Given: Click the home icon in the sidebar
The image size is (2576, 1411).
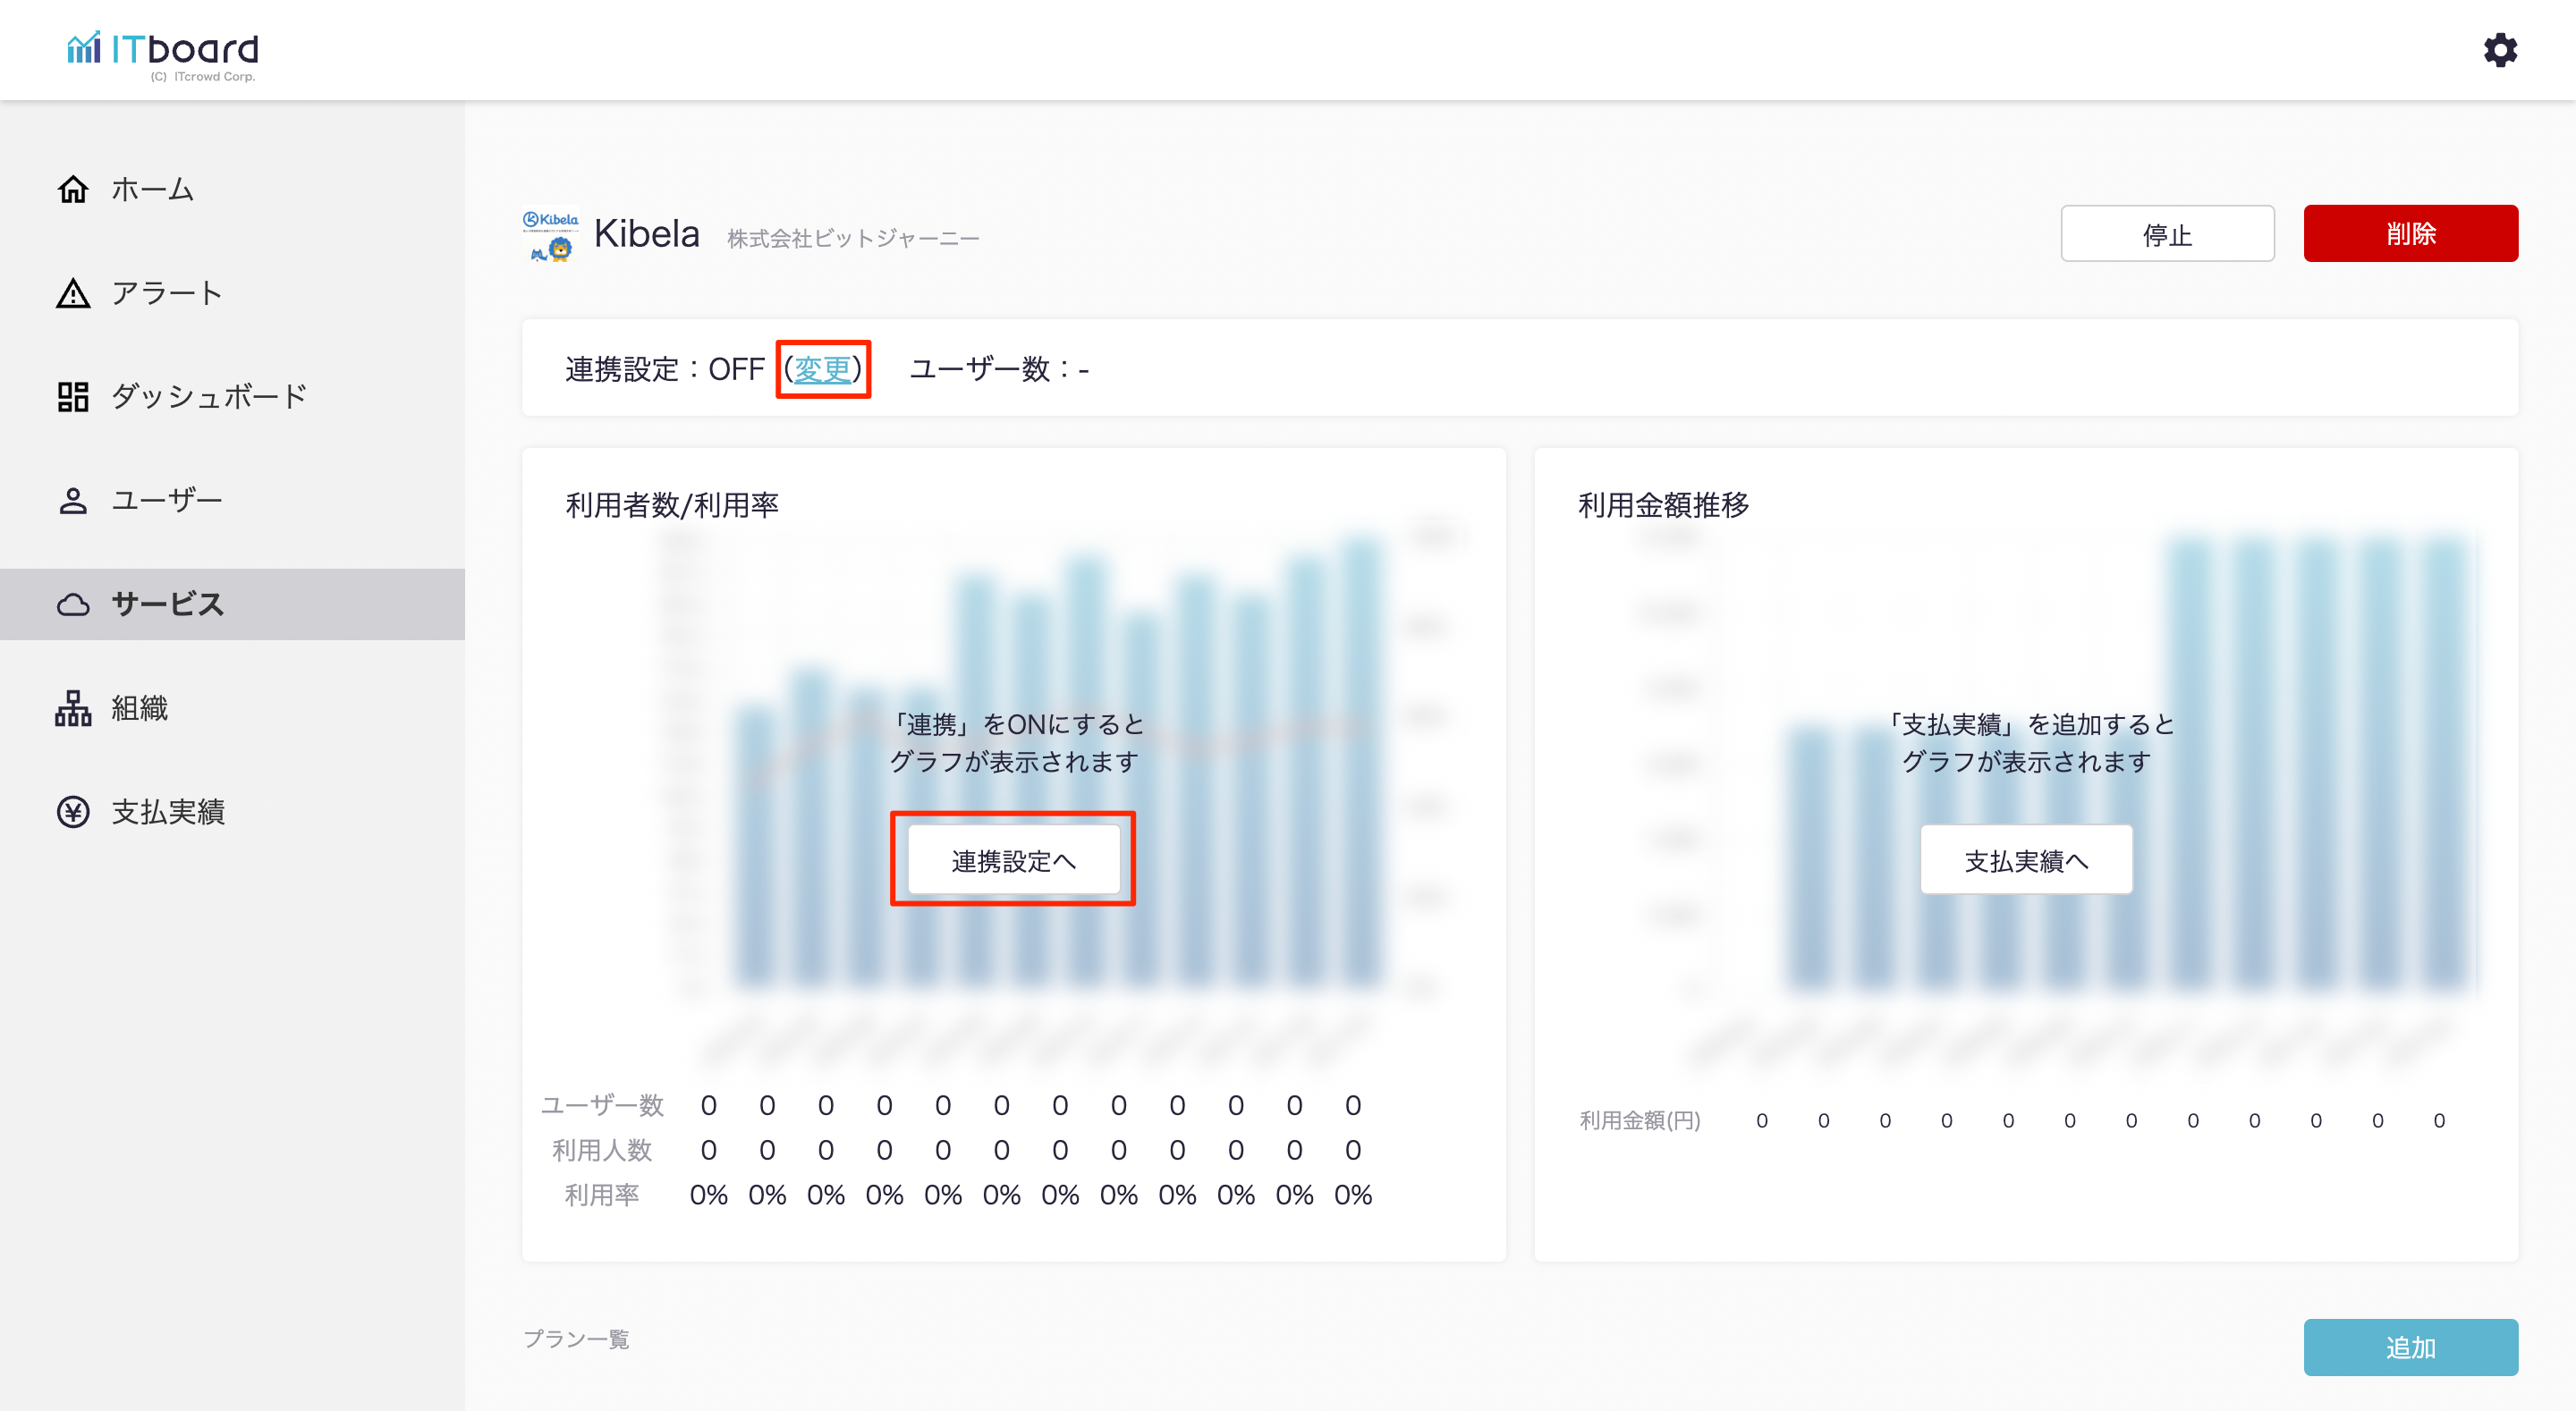Looking at the screenshot, I should pyautogui.click(x=73, y=189).
